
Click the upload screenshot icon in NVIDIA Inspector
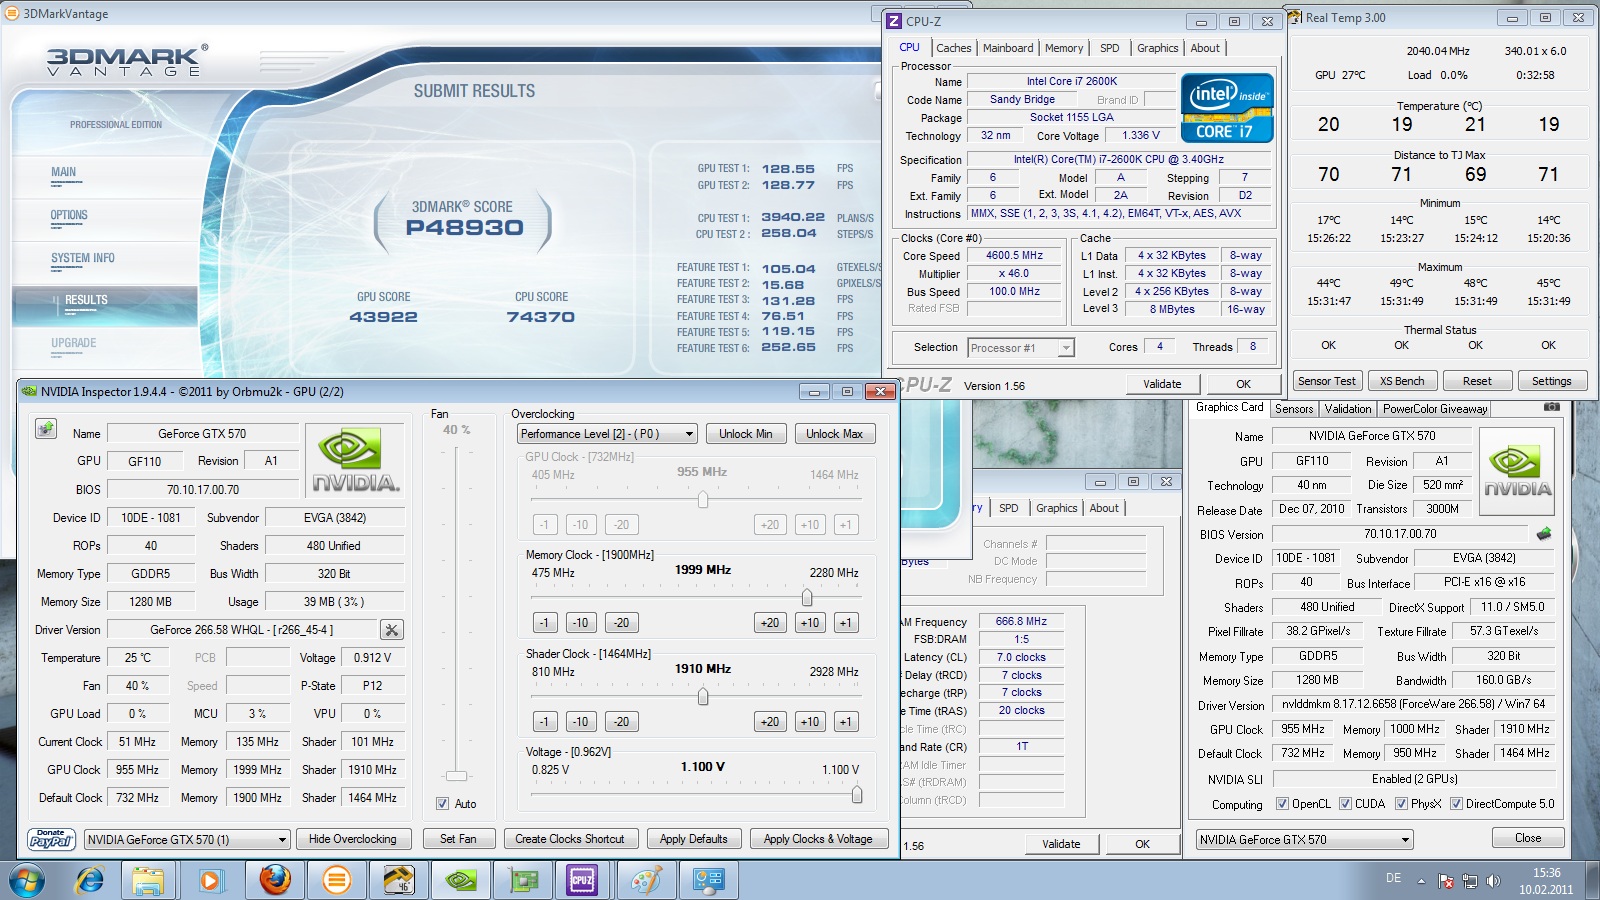(x=46, y=429)
